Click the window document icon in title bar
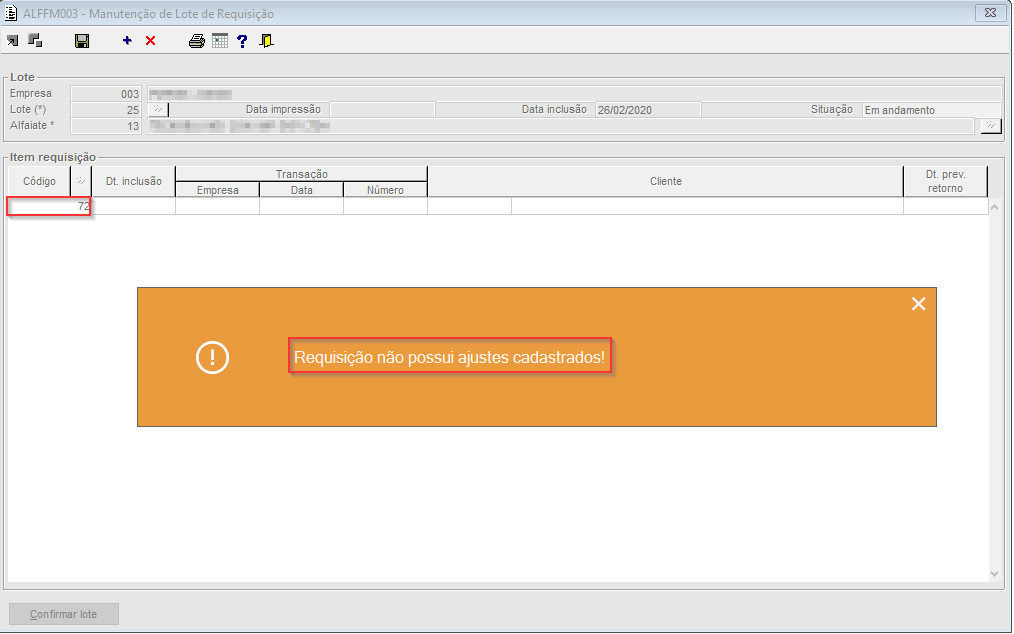The image size is (1014, 634). click(x=11, y=13)
